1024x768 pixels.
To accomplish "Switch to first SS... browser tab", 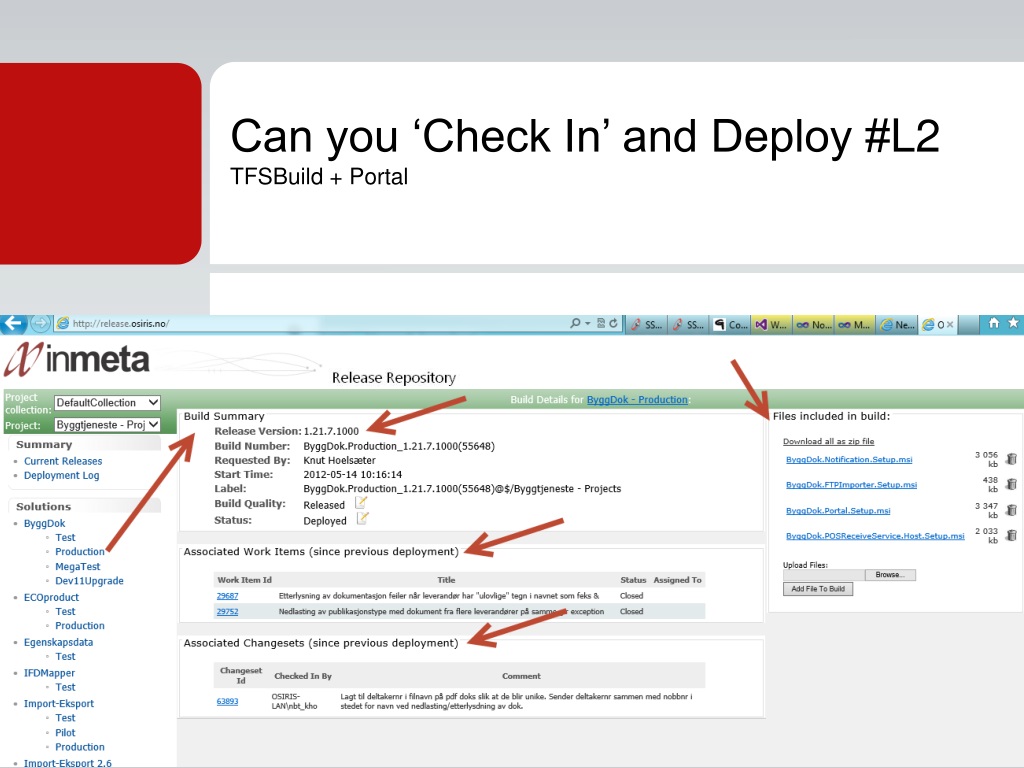I will tap(647, 325).
